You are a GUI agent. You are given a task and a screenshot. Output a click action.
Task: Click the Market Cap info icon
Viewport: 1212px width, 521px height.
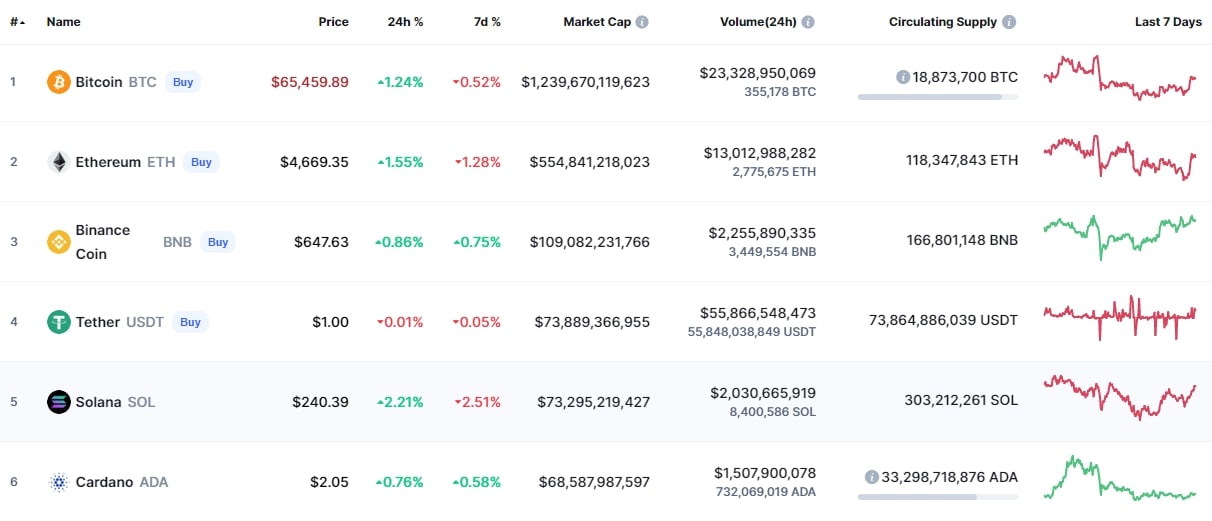pyautogui.click(x=642, y=22)
